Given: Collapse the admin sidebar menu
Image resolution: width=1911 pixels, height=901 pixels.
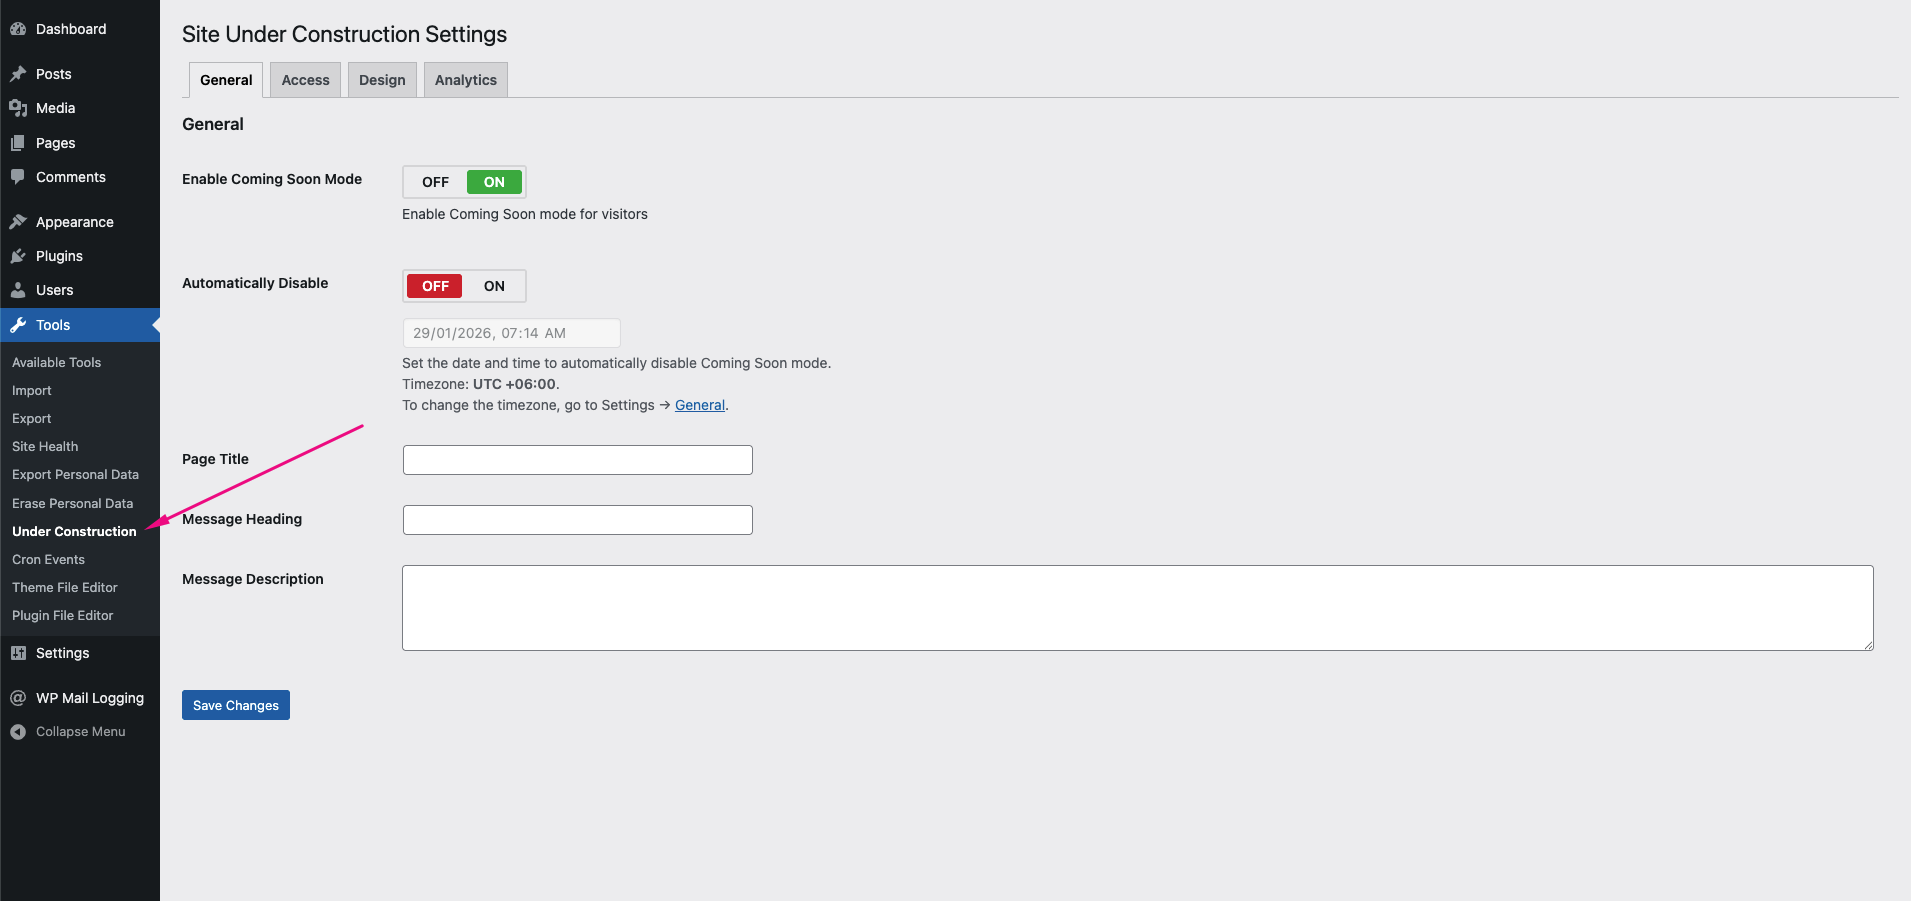Looking at the screenshot, I should point(18,731).
